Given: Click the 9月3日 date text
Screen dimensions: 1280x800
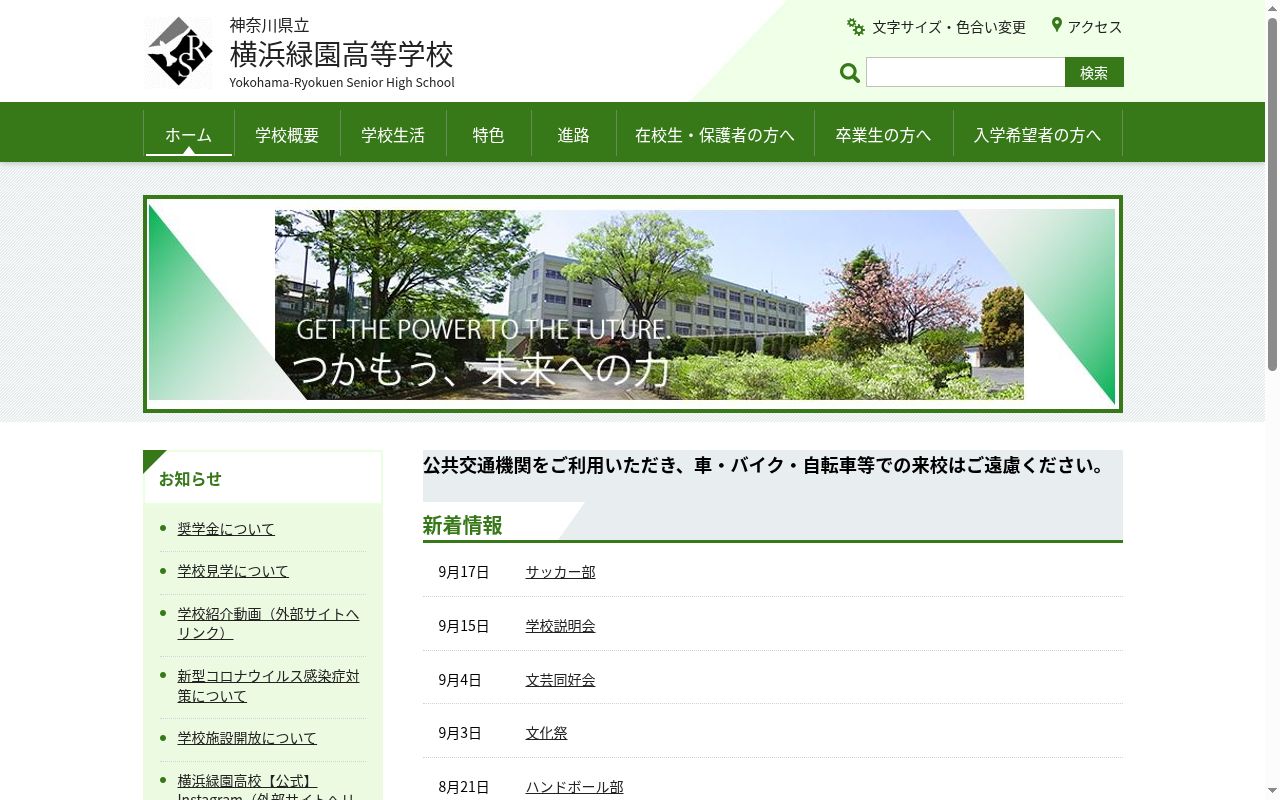Looking at the screenshot, I should (x=460, y=733).
